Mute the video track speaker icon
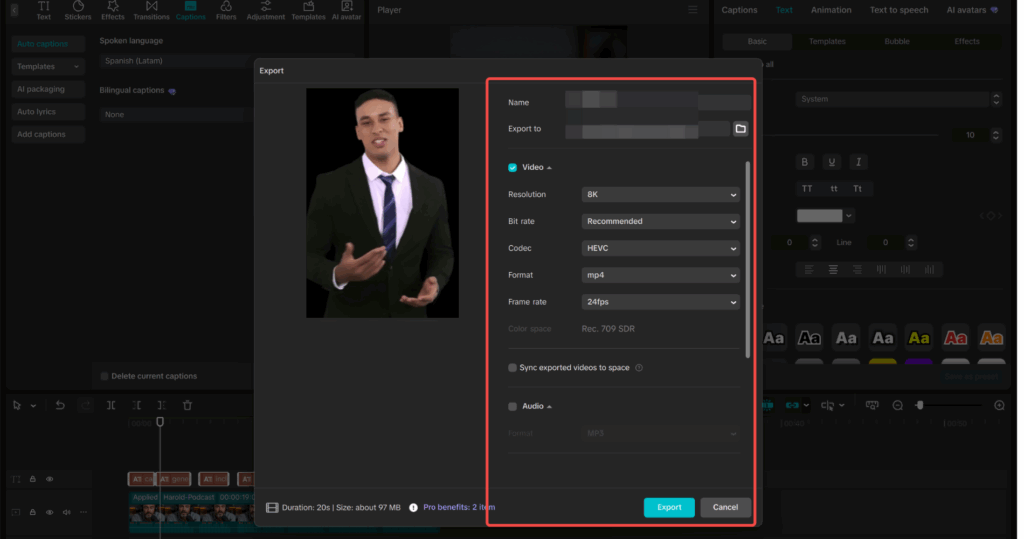This screenshot has height=539, width=1024. click(67, 512)
